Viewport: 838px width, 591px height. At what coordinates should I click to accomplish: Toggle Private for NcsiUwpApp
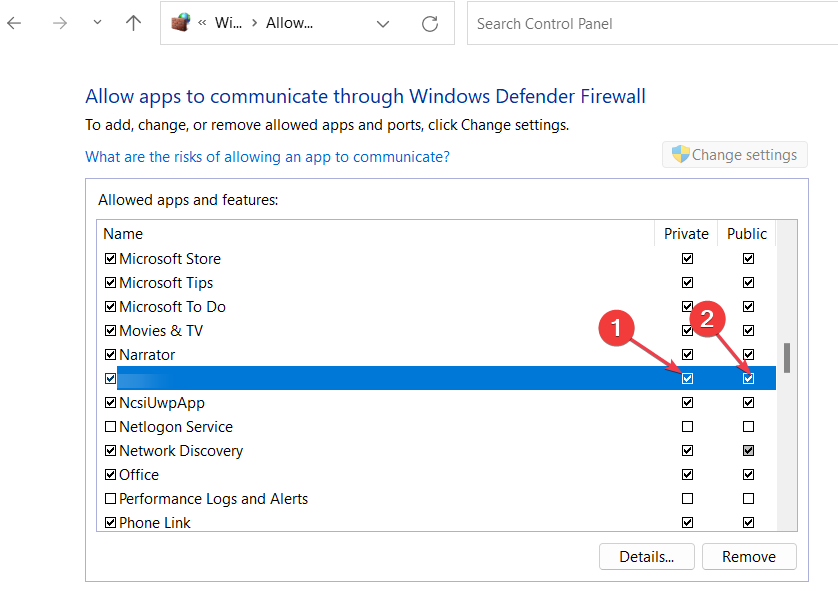(x=687, y=403)
